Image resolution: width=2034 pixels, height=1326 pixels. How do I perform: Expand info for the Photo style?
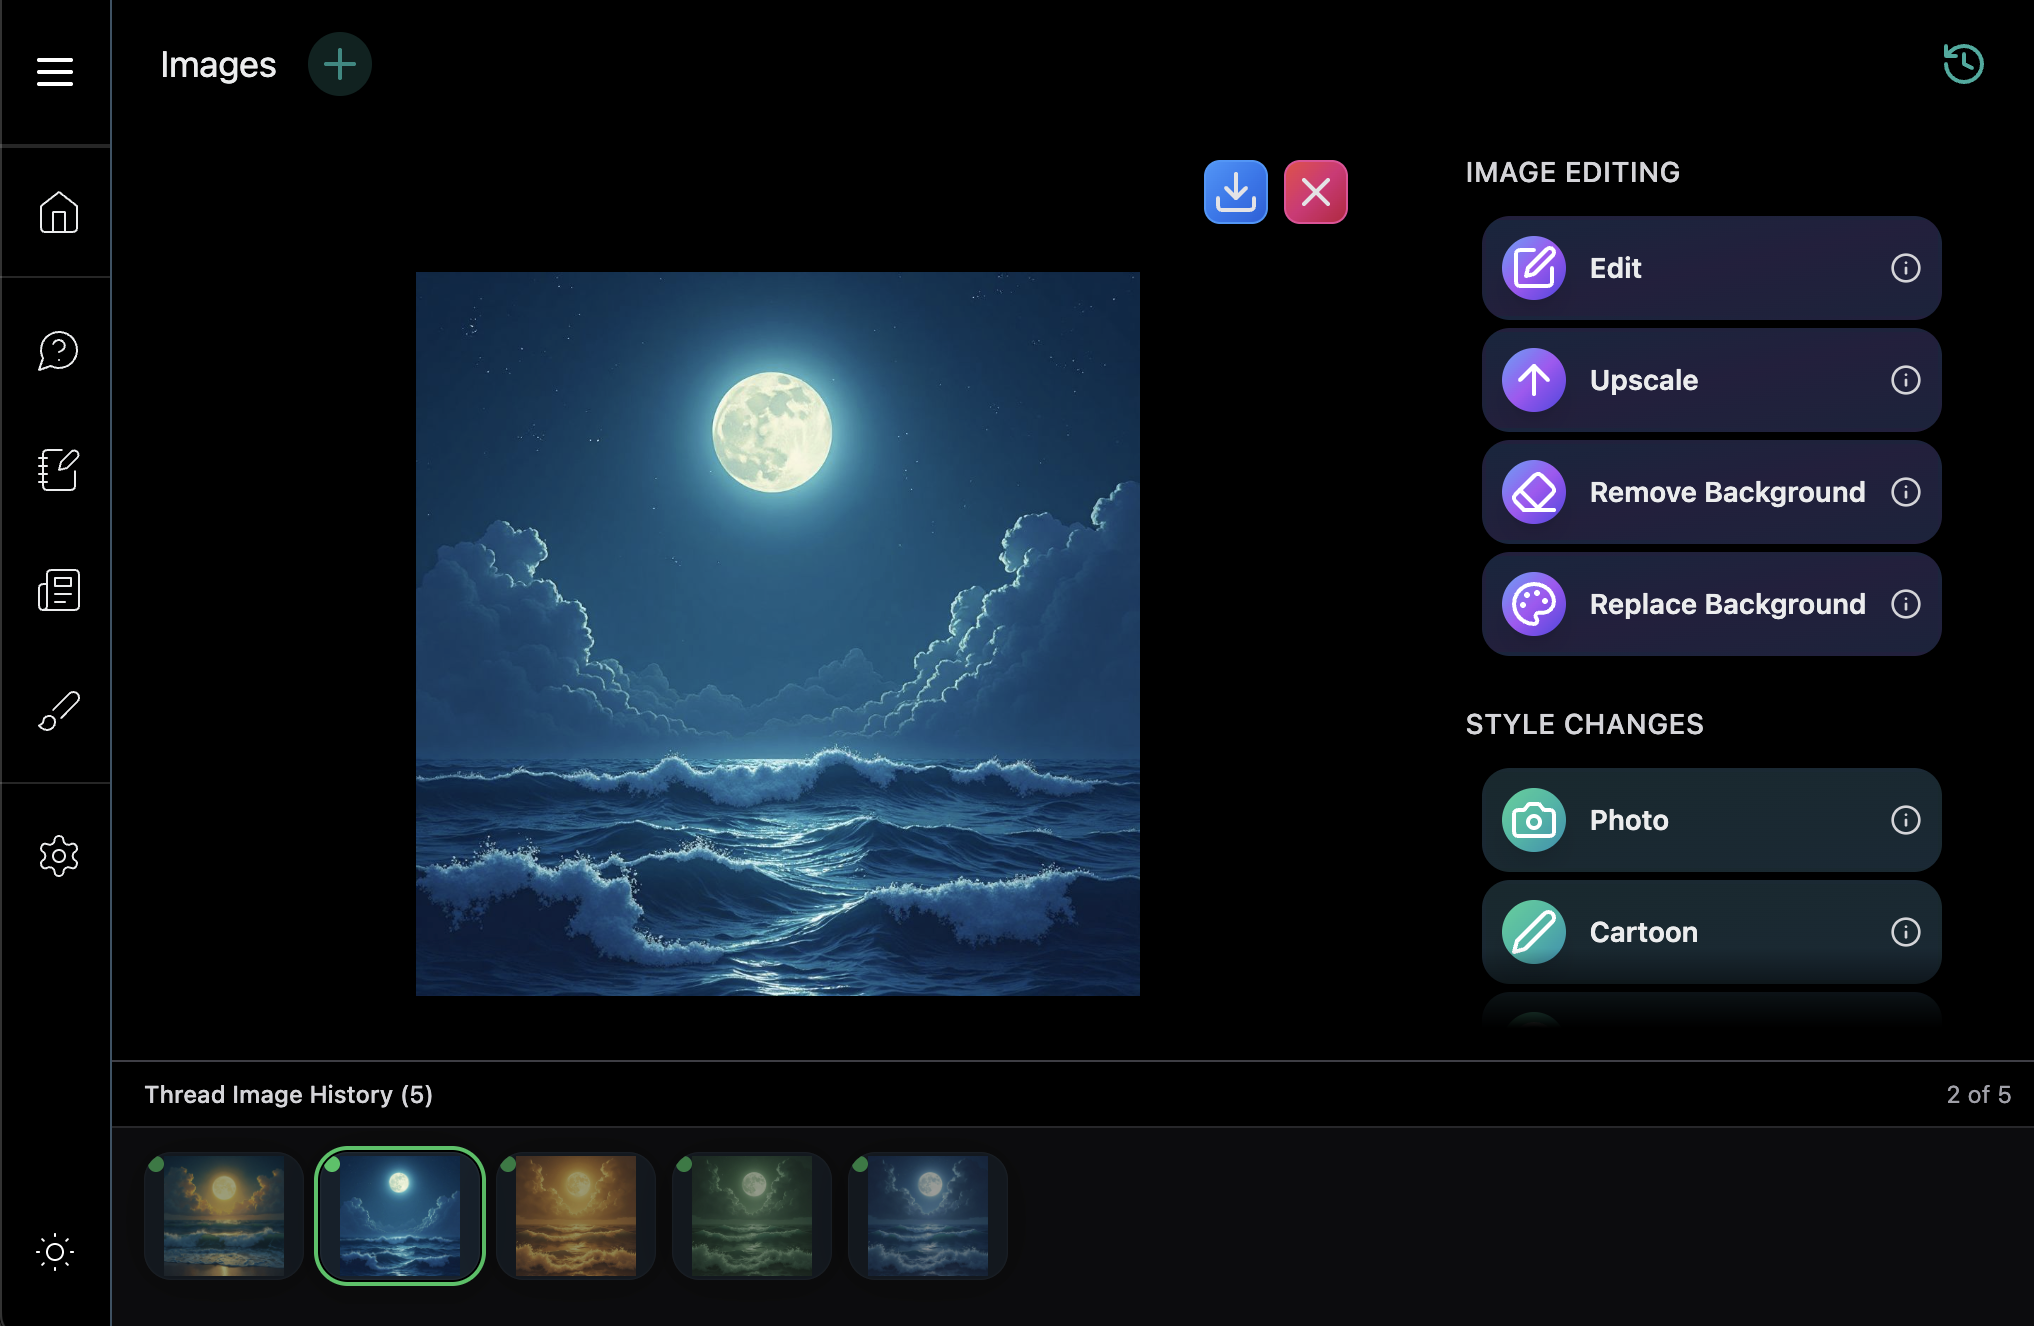pyautogui.click(x=1905, y=820)
